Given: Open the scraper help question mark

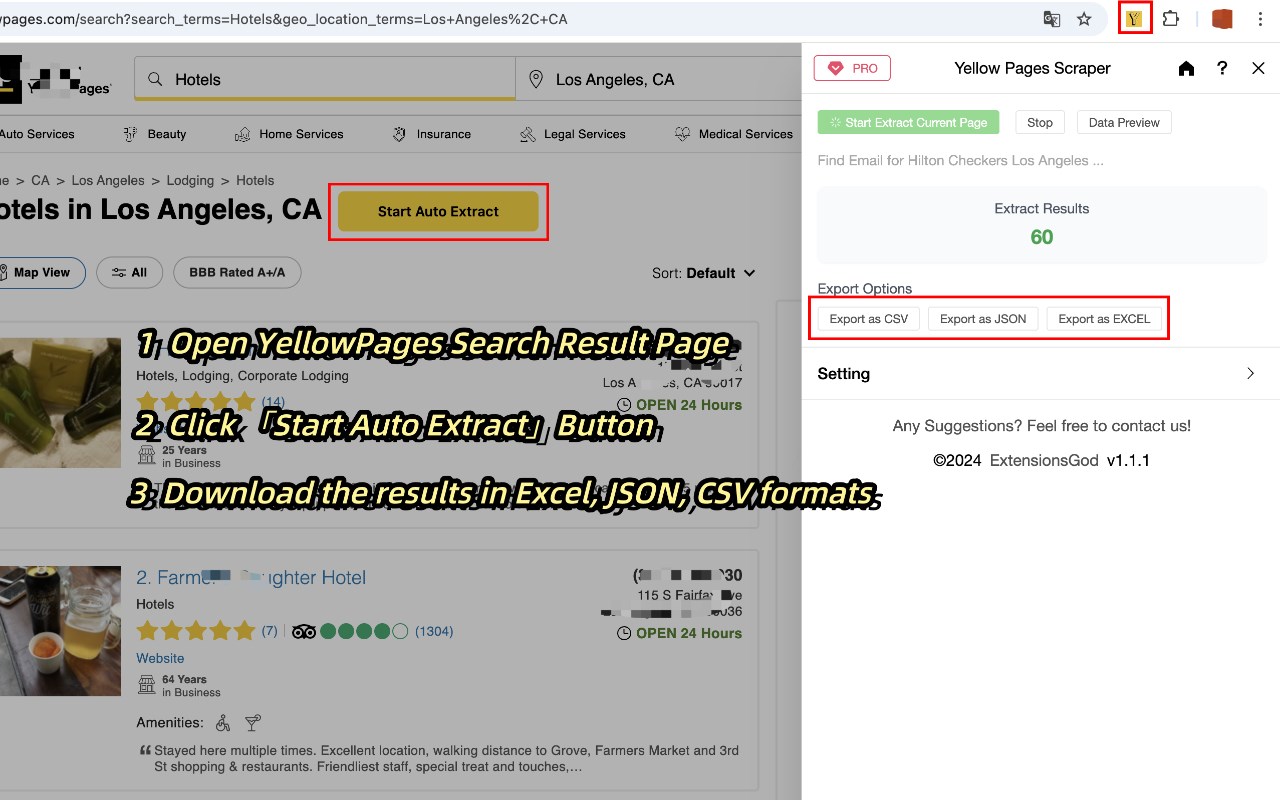Looking at the screenshot, I should 1222,68.
